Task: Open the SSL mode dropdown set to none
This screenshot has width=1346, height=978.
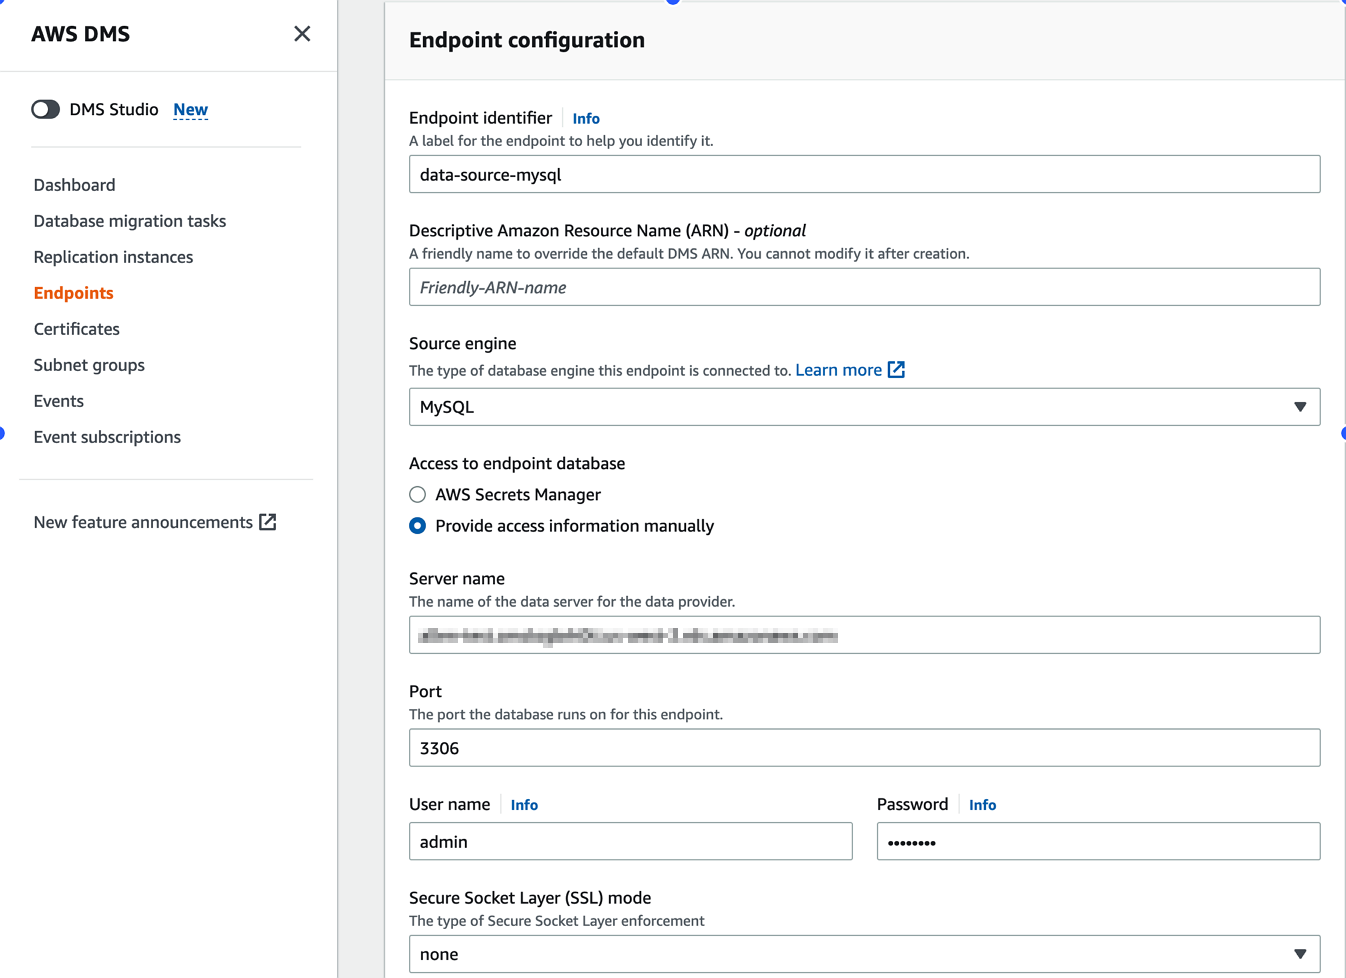Action: 864,954
